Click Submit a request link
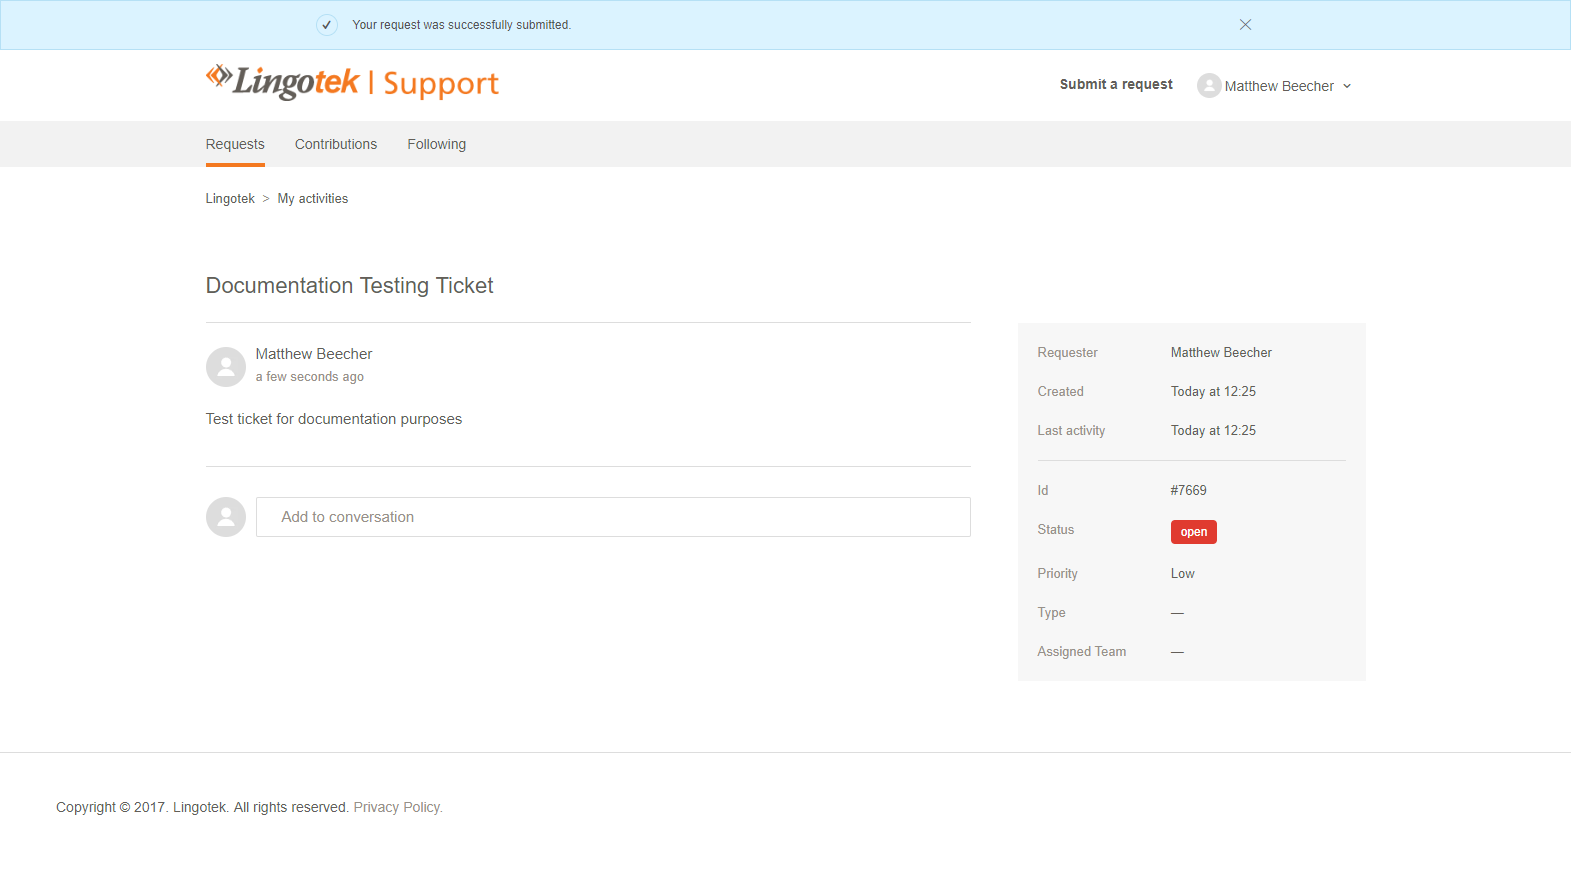1571x879 pixels. point(1116,85)
